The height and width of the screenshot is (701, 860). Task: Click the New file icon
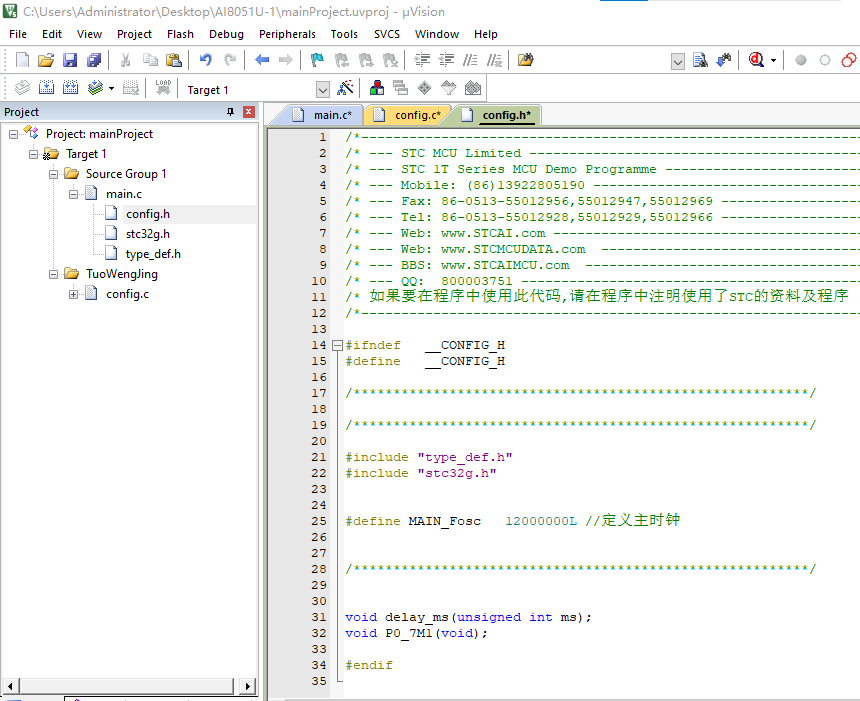(22, 60)
